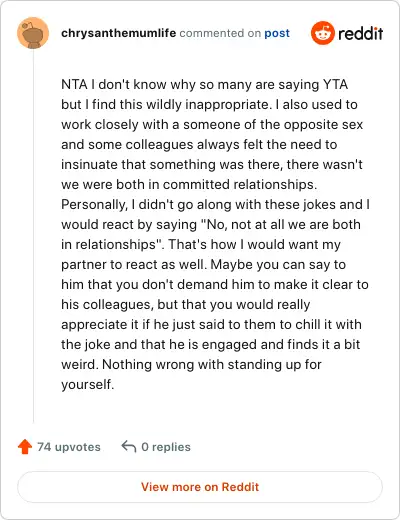Click the word "yourself." ending the comment
Screen dimensions: 400x520
tap(88, 385)
